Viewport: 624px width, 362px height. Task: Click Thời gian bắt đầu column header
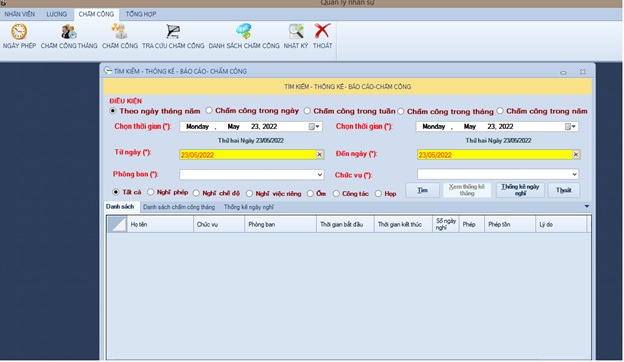tap(345, 224)
